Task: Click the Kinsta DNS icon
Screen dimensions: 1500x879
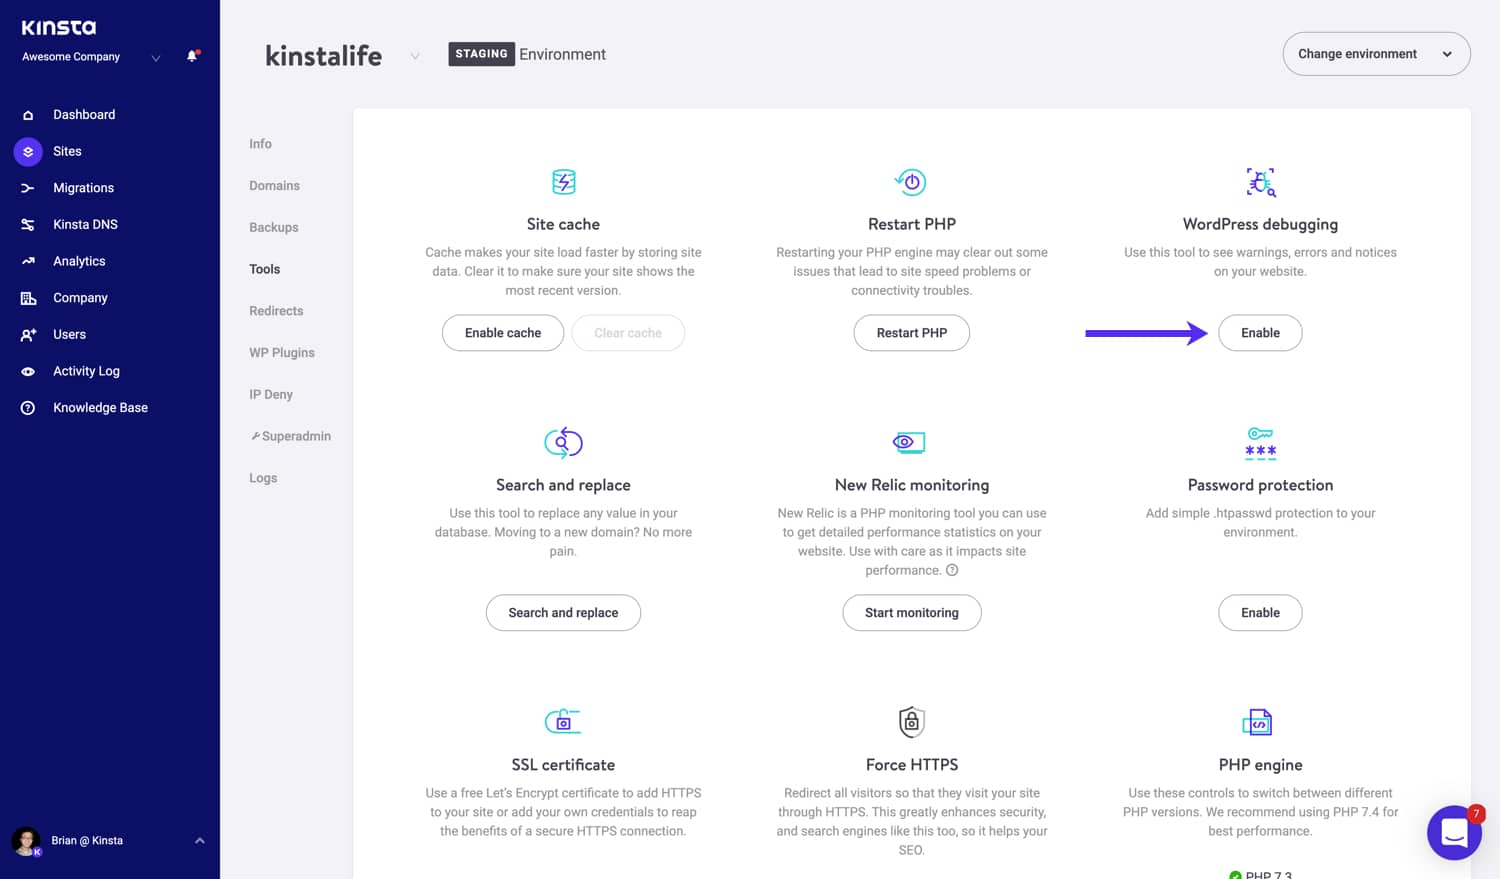Action: point(28,225)
